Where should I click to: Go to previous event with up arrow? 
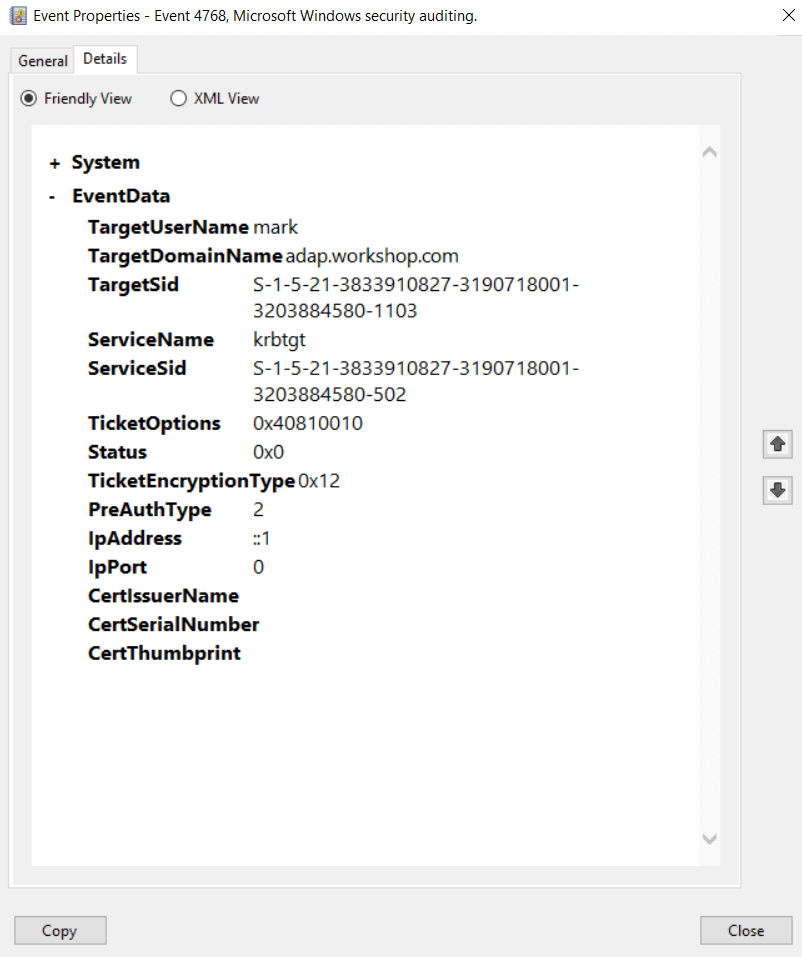point(777,444)
